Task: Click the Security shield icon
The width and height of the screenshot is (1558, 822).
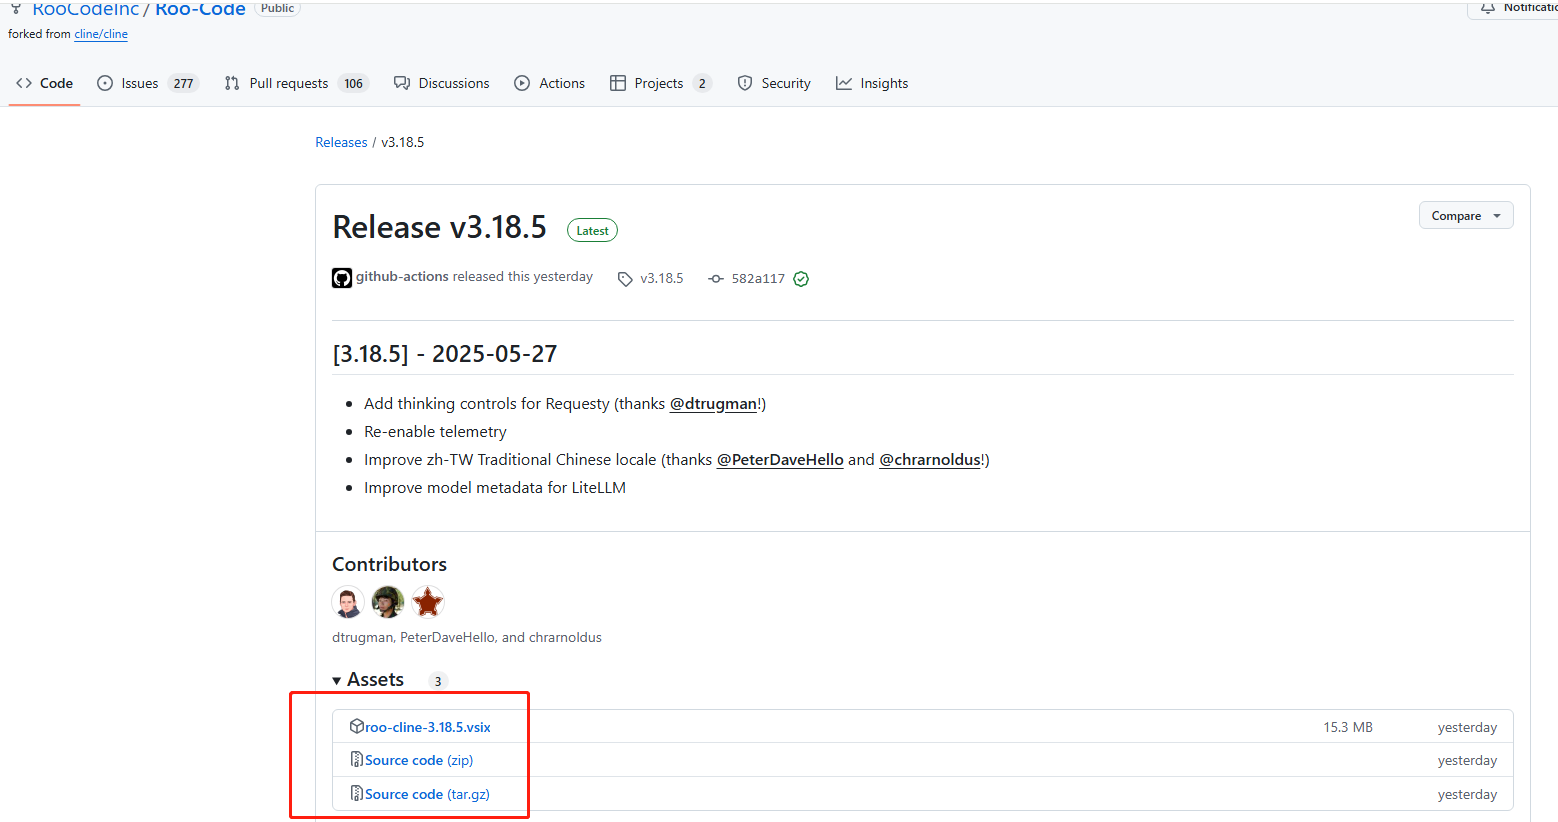Action: coord(745,83)
